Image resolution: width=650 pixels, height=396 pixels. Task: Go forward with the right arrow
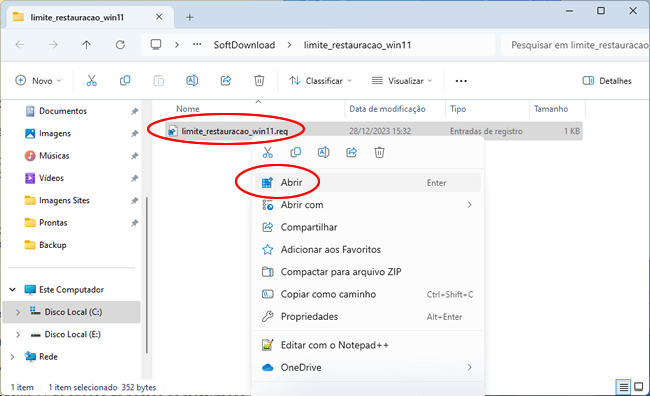(53, 45)
